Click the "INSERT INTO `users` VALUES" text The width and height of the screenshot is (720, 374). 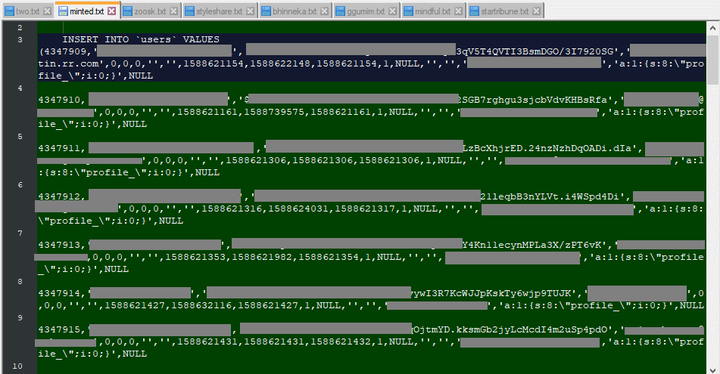click(x=141, y=40)
